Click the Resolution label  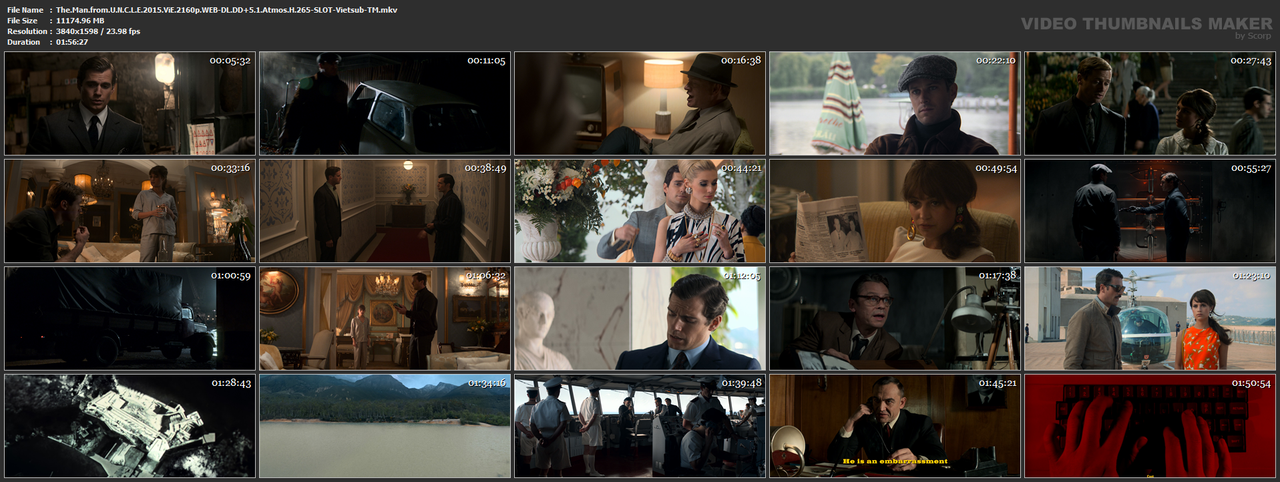click(x=27, y=31)
